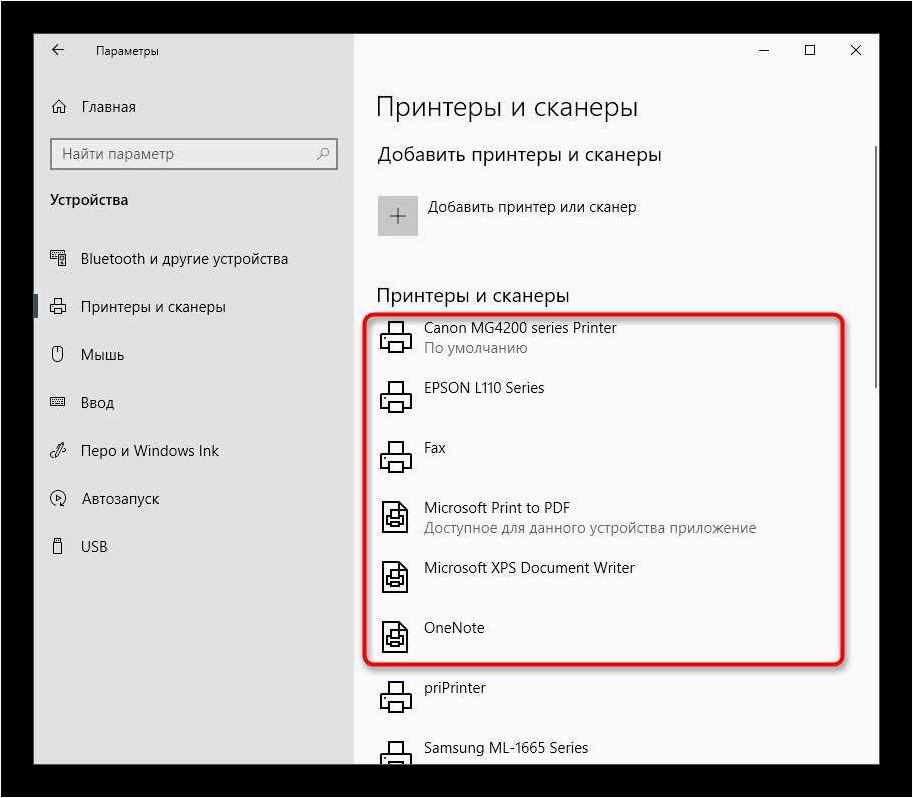
Task: Click the Canon MG4200 printer icon
Action: coord(396,337)
